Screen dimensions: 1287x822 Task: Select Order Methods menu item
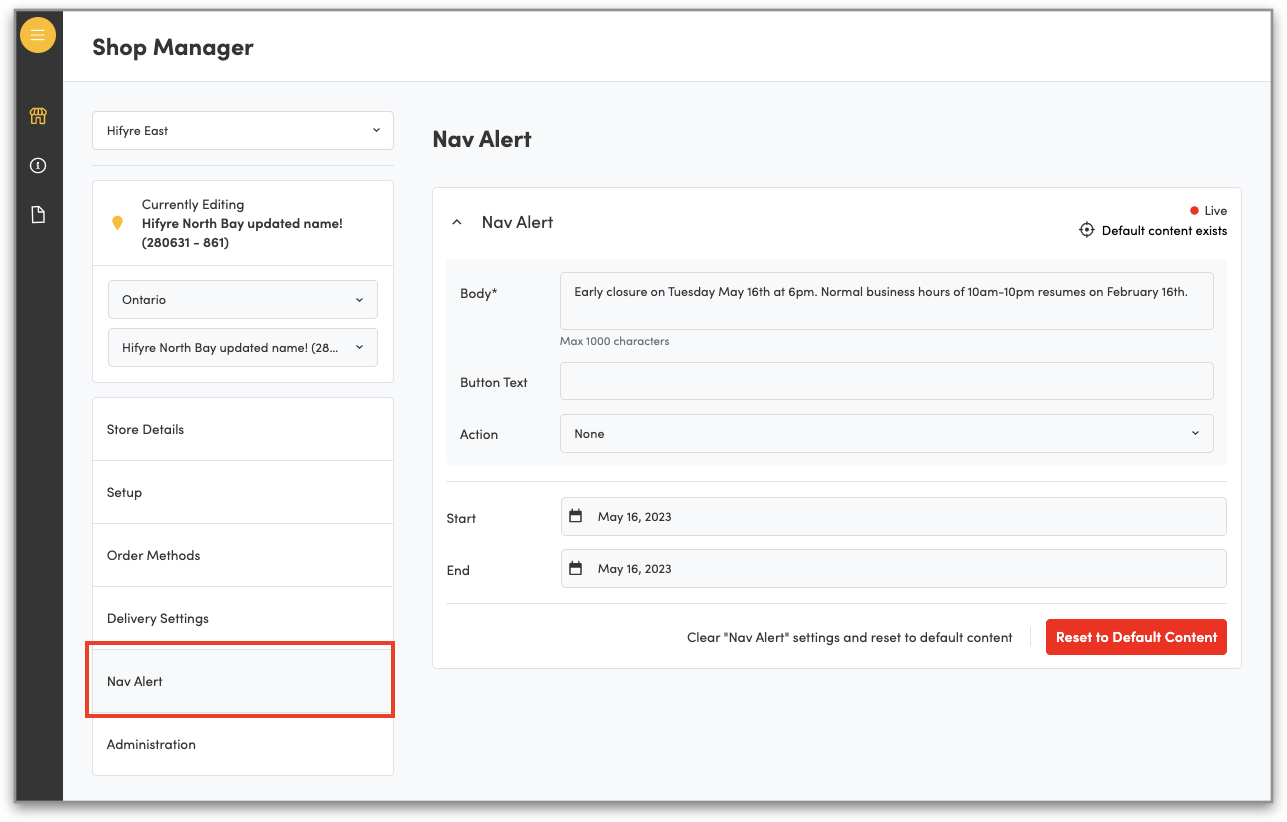243,556
